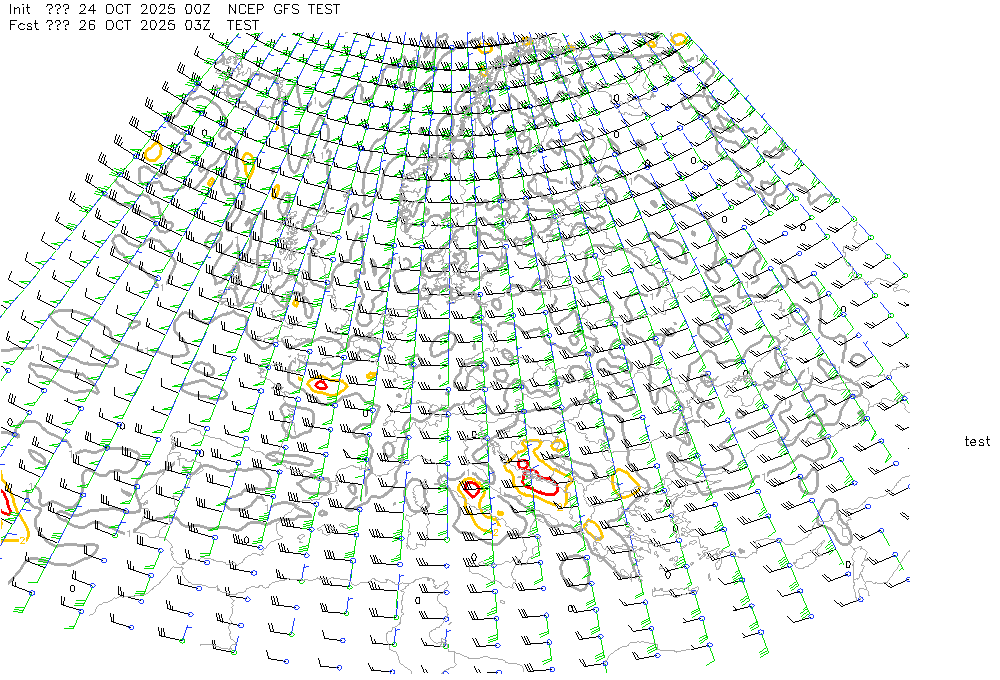
Task: Click the red contour at far-left map edge
Action: tap(5, 501)
